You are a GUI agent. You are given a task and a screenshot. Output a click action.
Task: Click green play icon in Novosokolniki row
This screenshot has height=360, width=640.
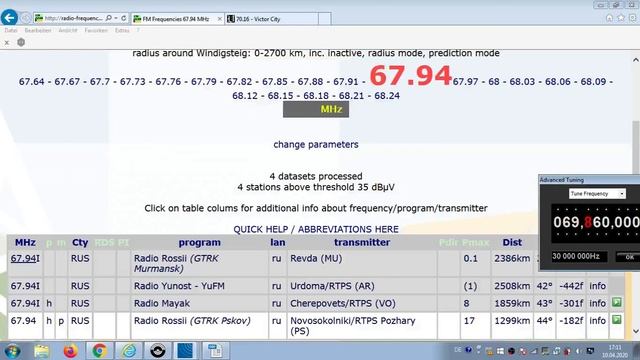pos(617,320)
